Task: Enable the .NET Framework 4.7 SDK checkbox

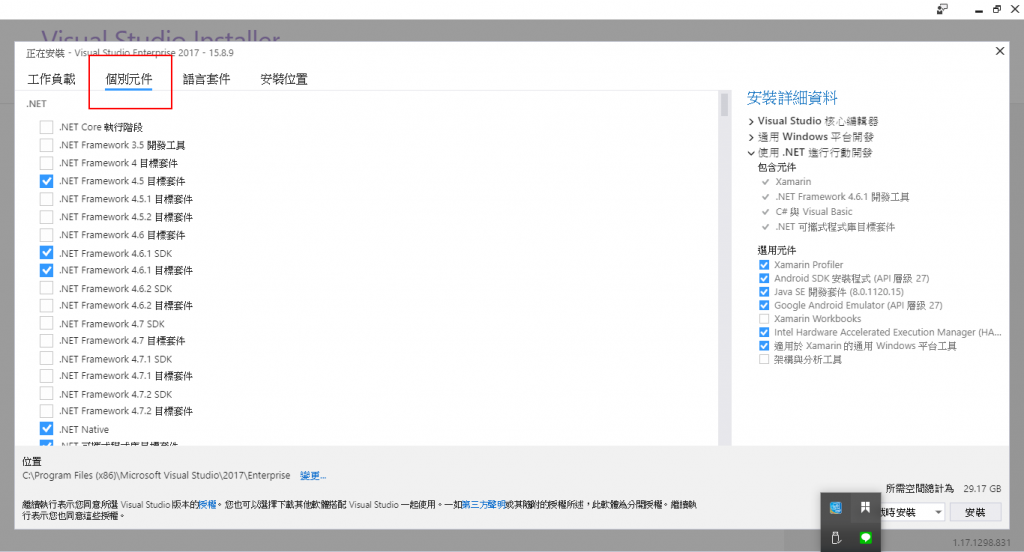Action: (x=46, y=323)
